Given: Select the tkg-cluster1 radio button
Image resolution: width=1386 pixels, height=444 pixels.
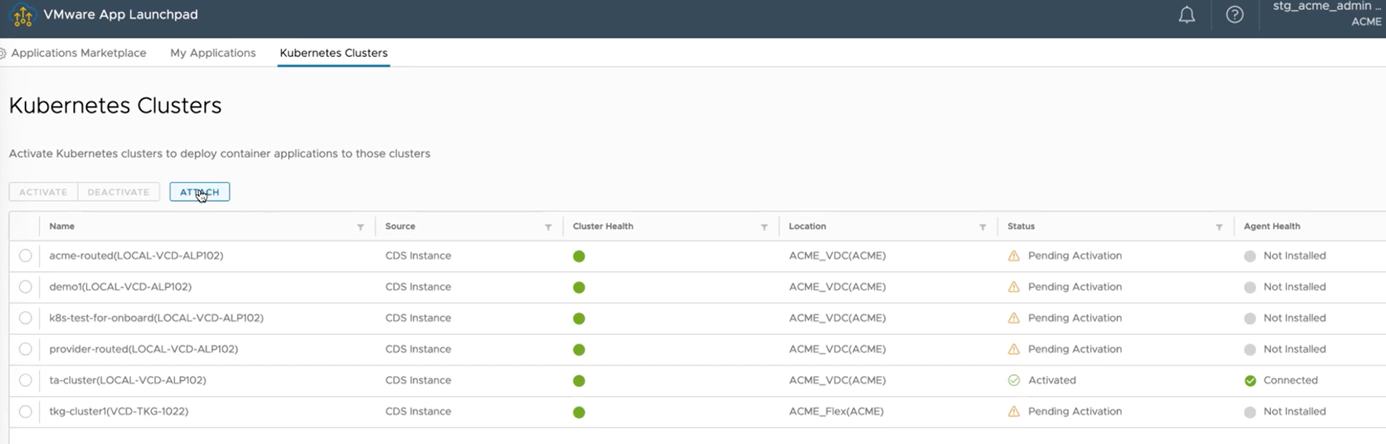Looking at the screenshot, I should point(25,412).
